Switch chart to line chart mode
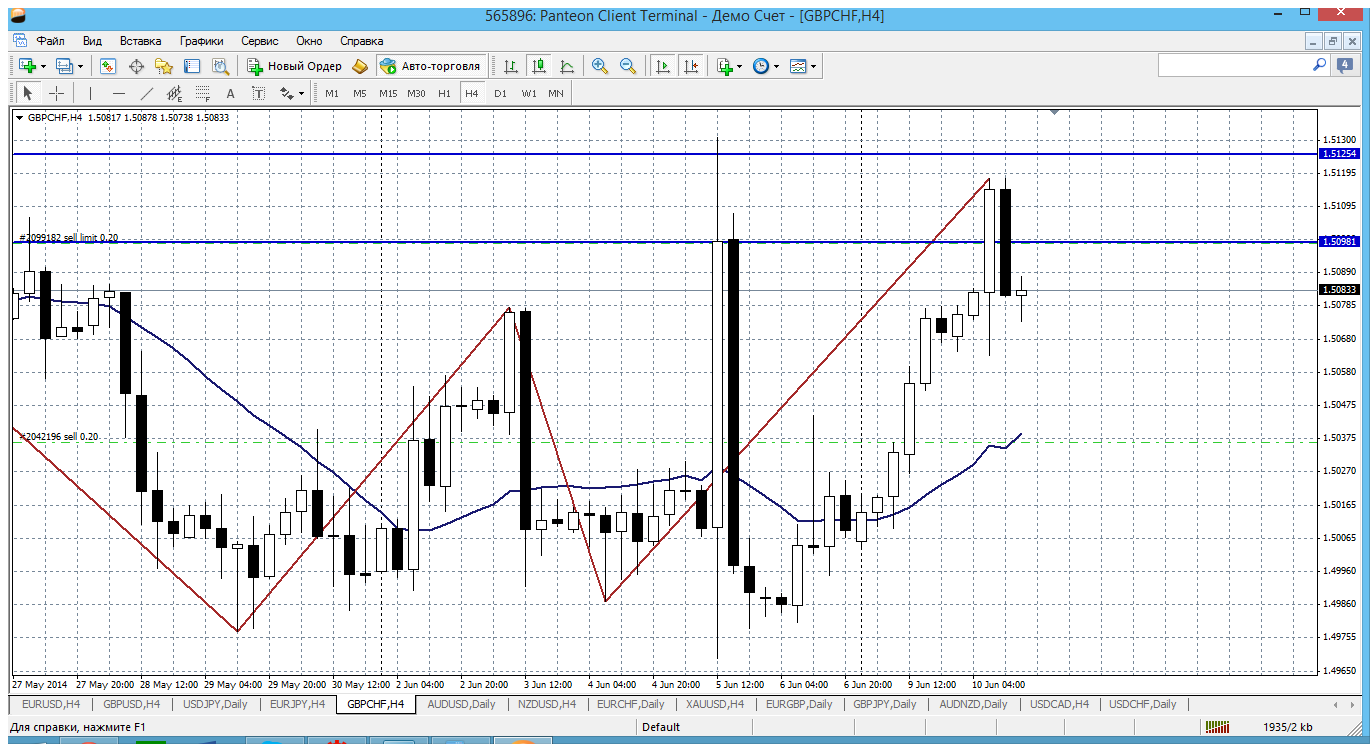This screenshot has width=1370, height=744. tap(567, 66)
